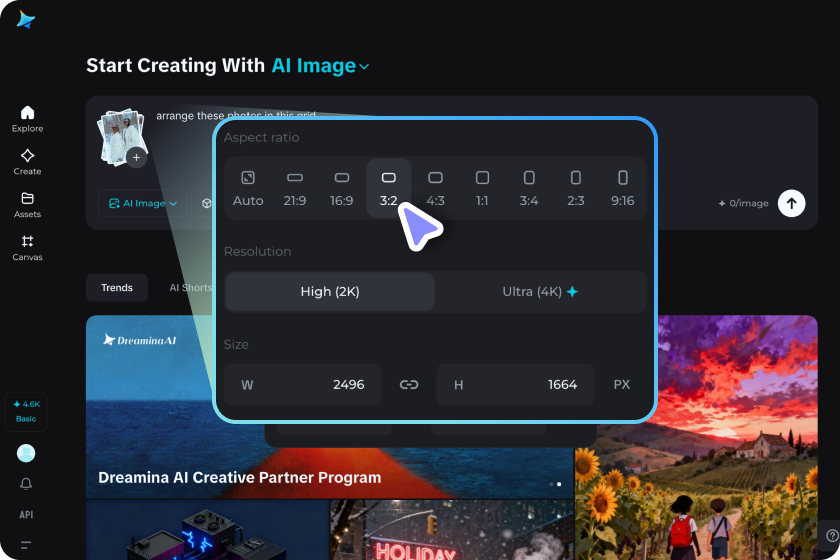840x560 pixels.
Task: Select 2:3 aspect ratio
Action: pyautogui.click(x=576, y=188)
